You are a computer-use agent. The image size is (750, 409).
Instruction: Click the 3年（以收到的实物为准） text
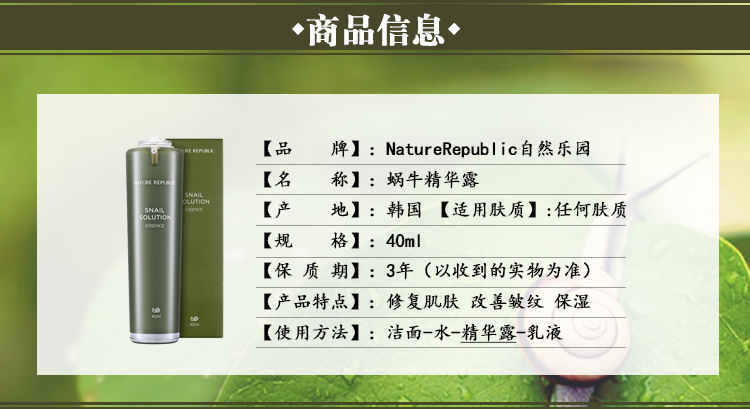489,271
